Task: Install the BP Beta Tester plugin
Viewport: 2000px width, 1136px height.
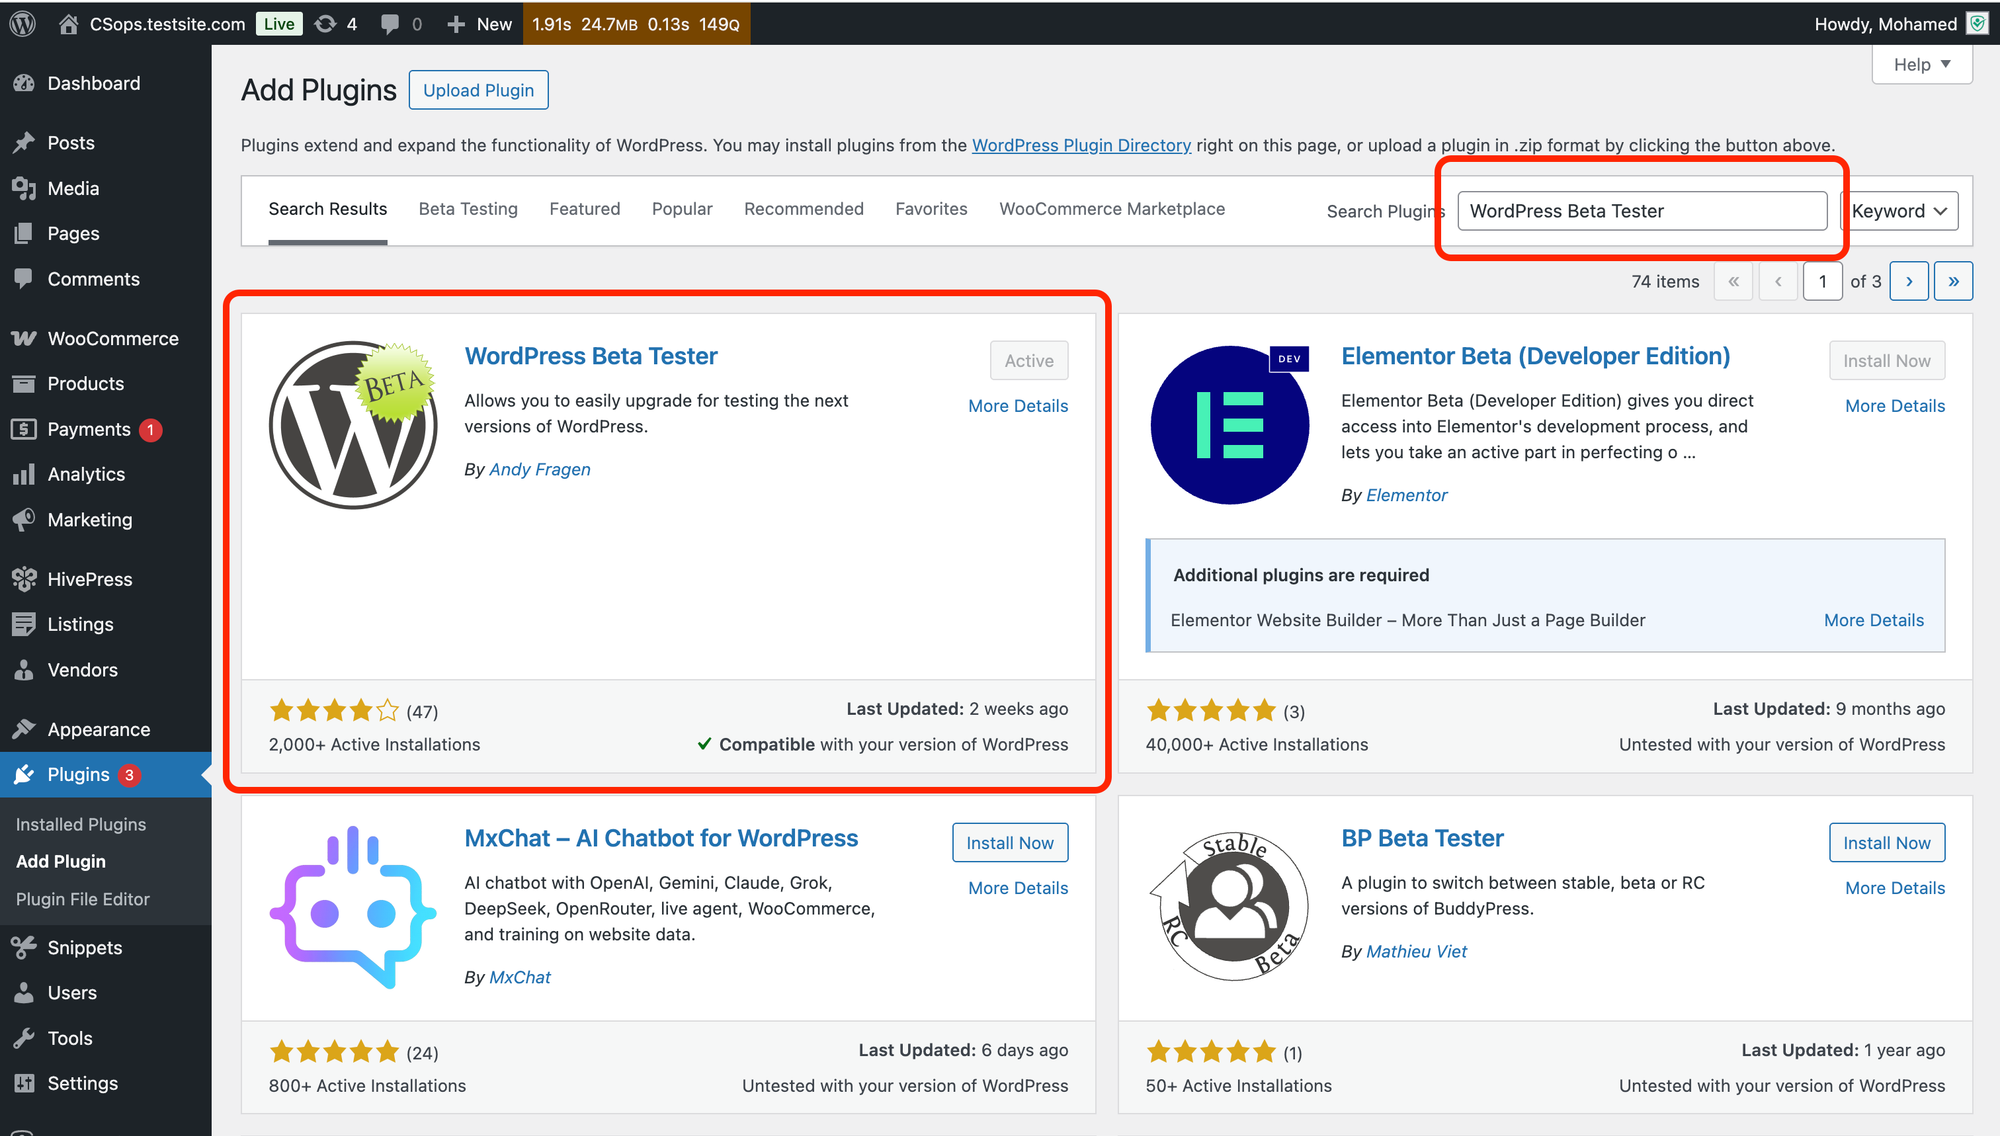Action: coord(1886,843)
